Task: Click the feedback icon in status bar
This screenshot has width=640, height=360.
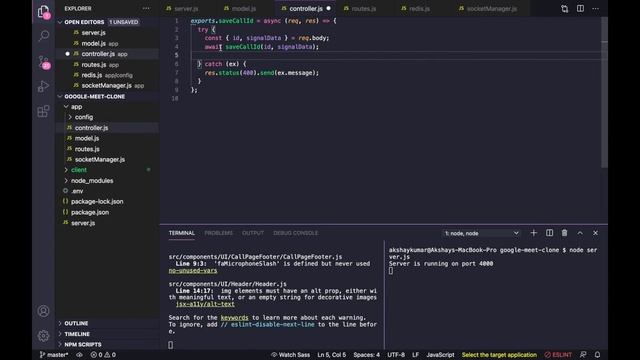Action: pos(583,355)
